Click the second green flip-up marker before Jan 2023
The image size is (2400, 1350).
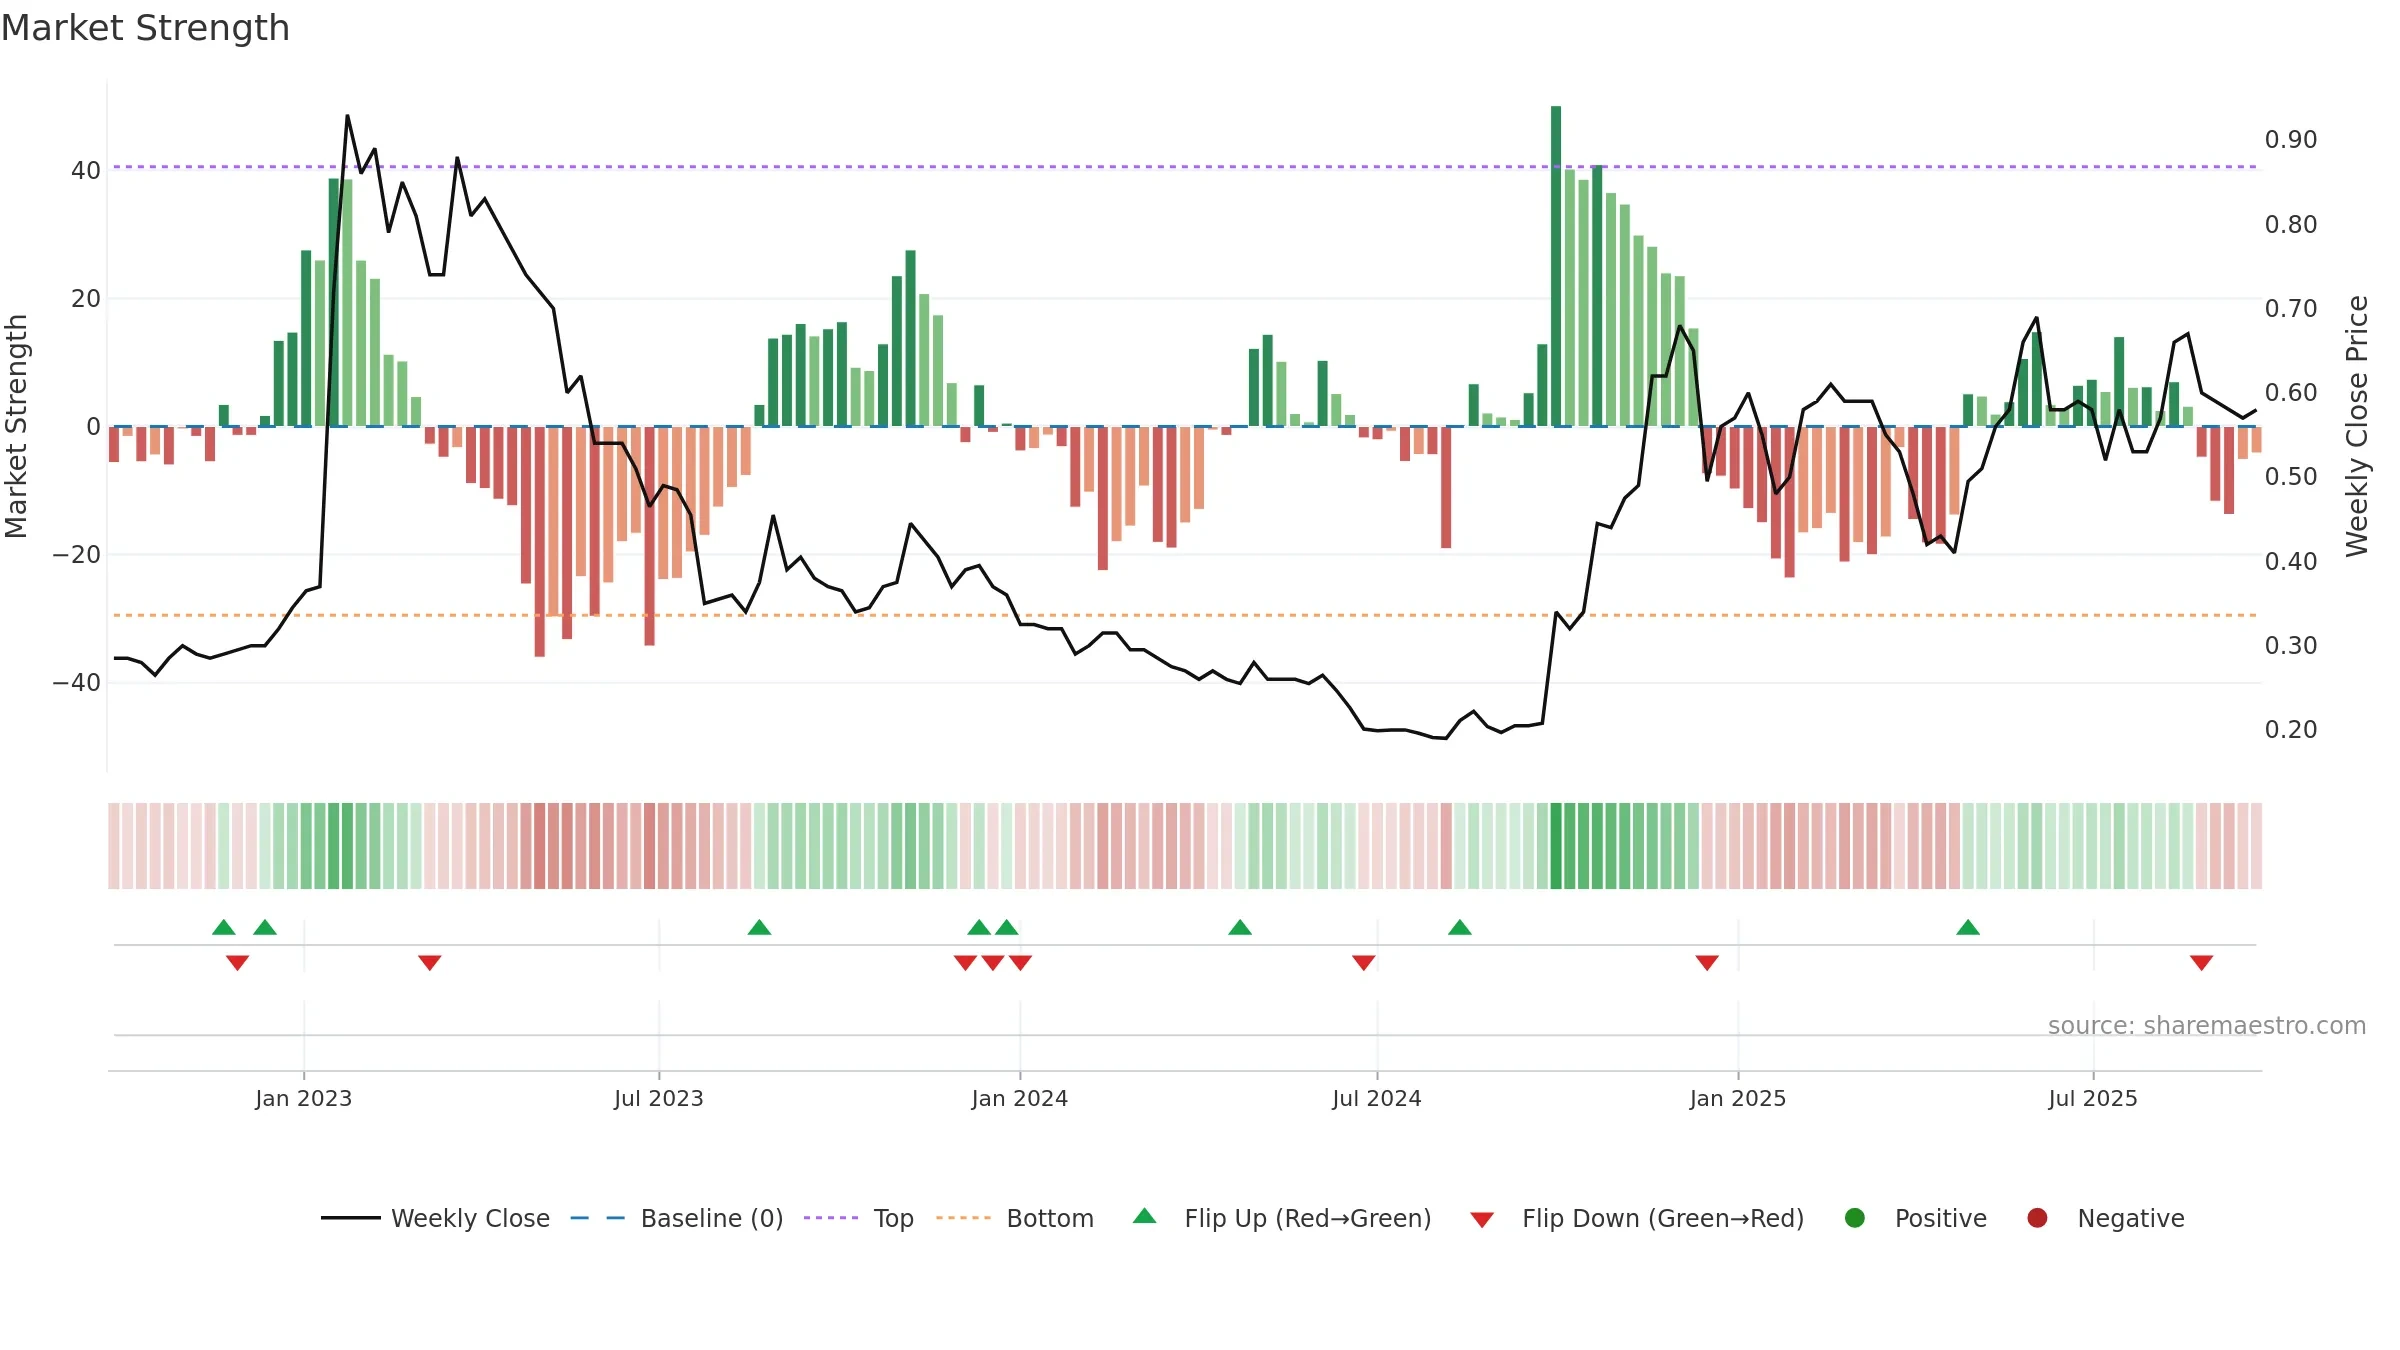(x=265, y=927)
